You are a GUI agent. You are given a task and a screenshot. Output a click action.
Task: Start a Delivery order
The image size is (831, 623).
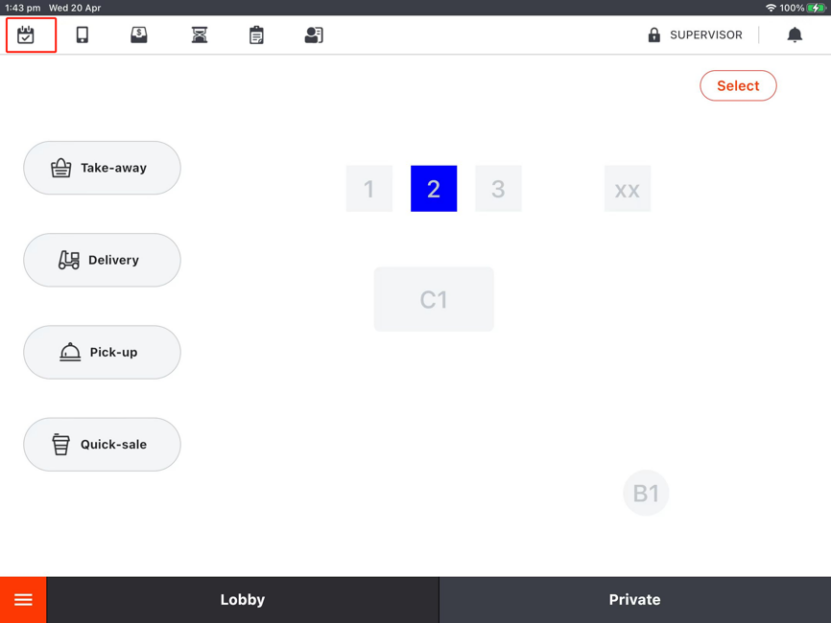click(102, 260)
